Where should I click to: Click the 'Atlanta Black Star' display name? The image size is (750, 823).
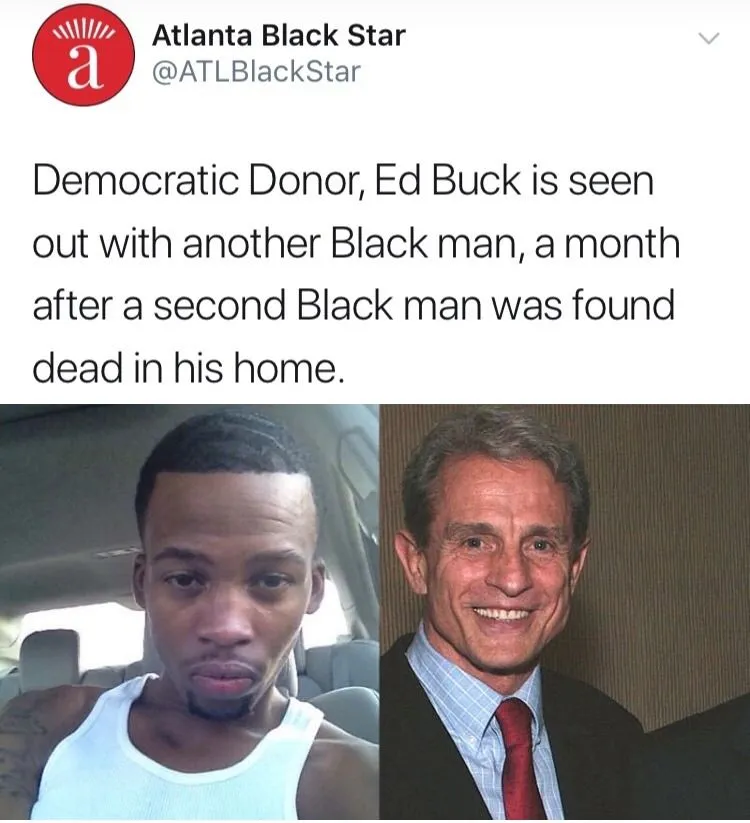(x=279, y=36)
